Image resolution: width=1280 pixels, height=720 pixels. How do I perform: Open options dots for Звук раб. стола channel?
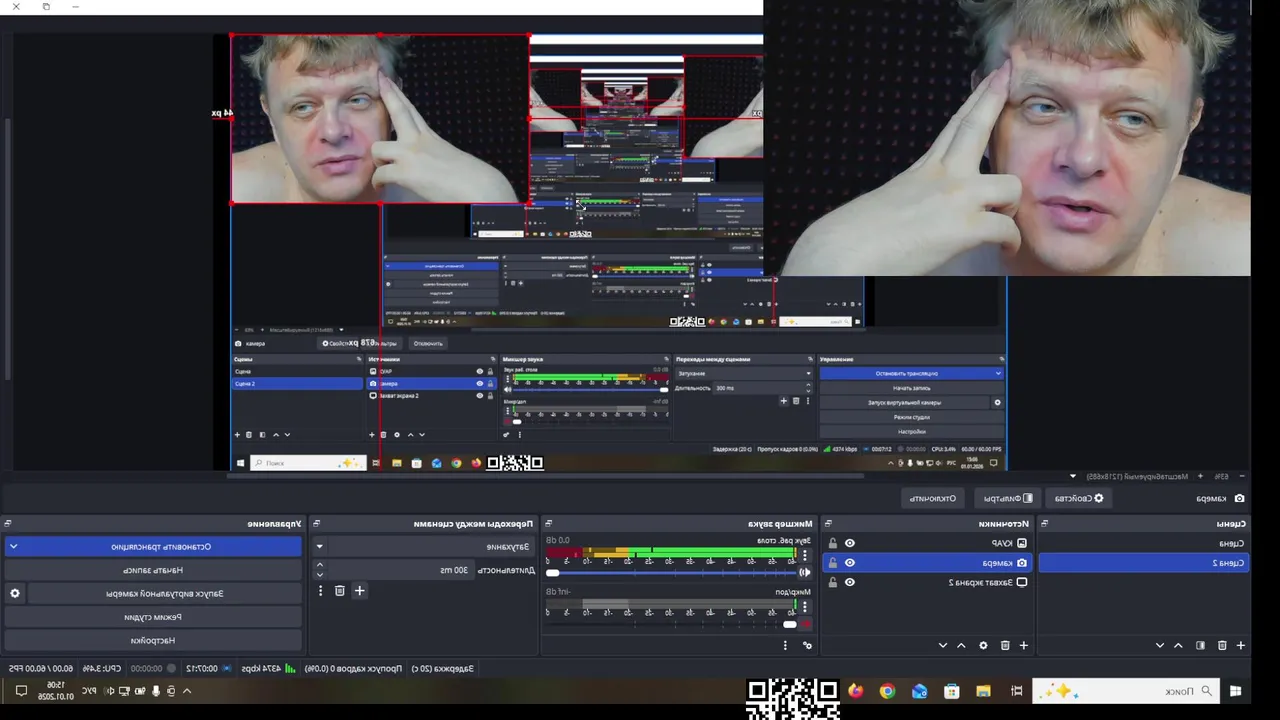point(805,554)
